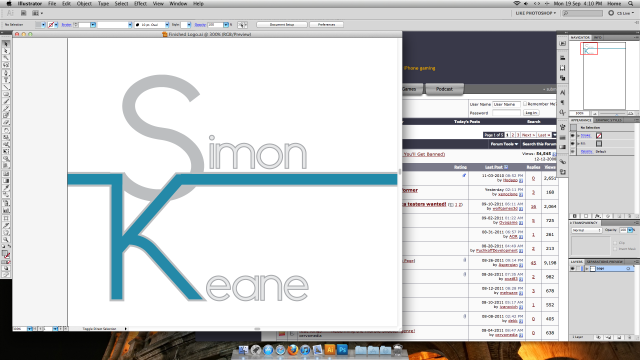This screenshot has height=360, width=640.
Task: Select the Lasso tool
Action: pos(6,65)
